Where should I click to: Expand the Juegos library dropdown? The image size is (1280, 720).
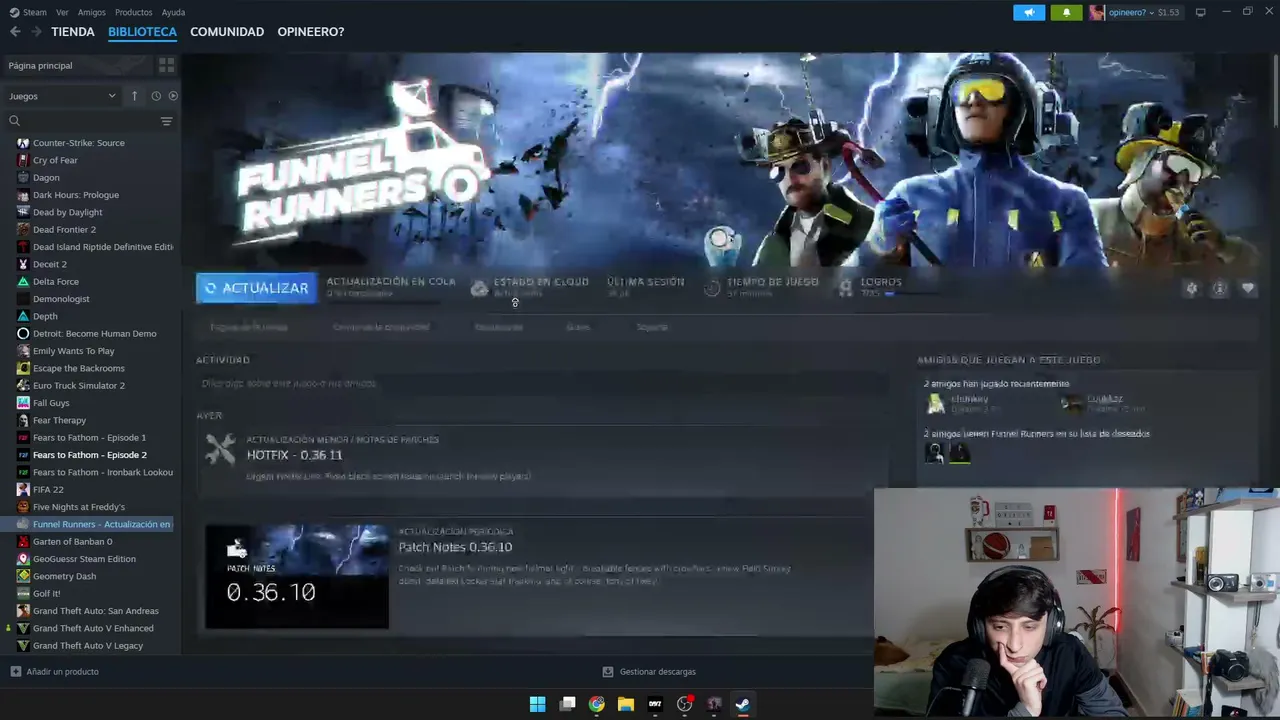pyautogui.click(x=62, y=96)
